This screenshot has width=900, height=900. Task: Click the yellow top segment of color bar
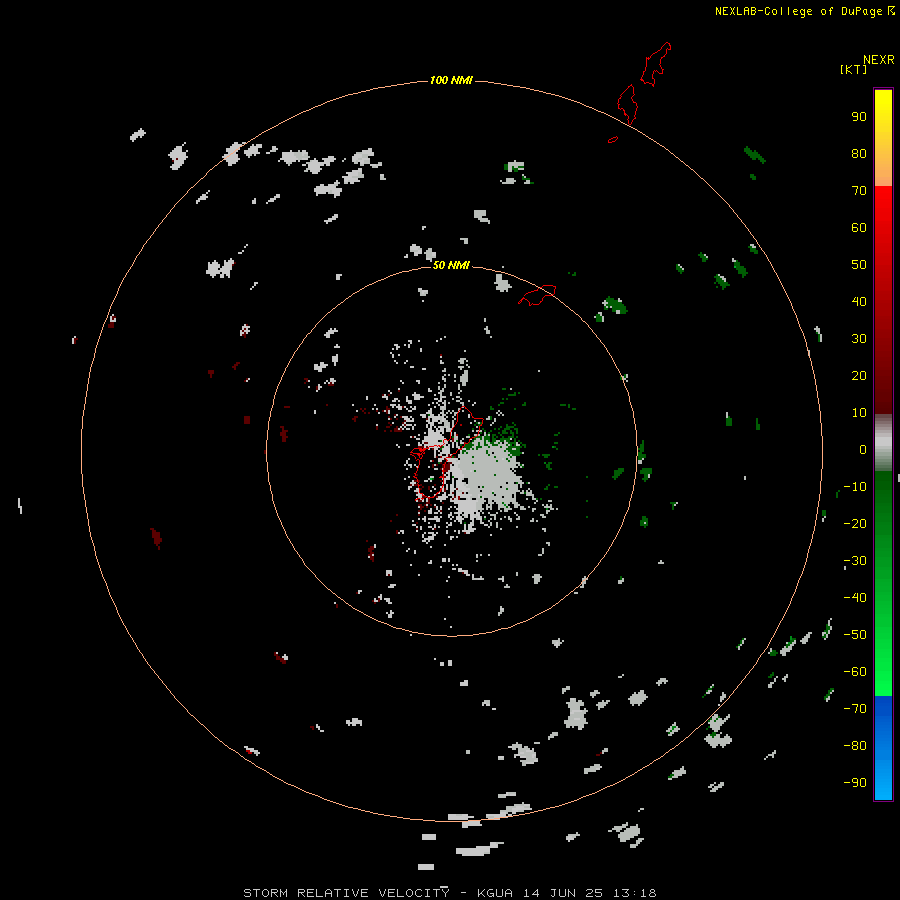(883, 138)
